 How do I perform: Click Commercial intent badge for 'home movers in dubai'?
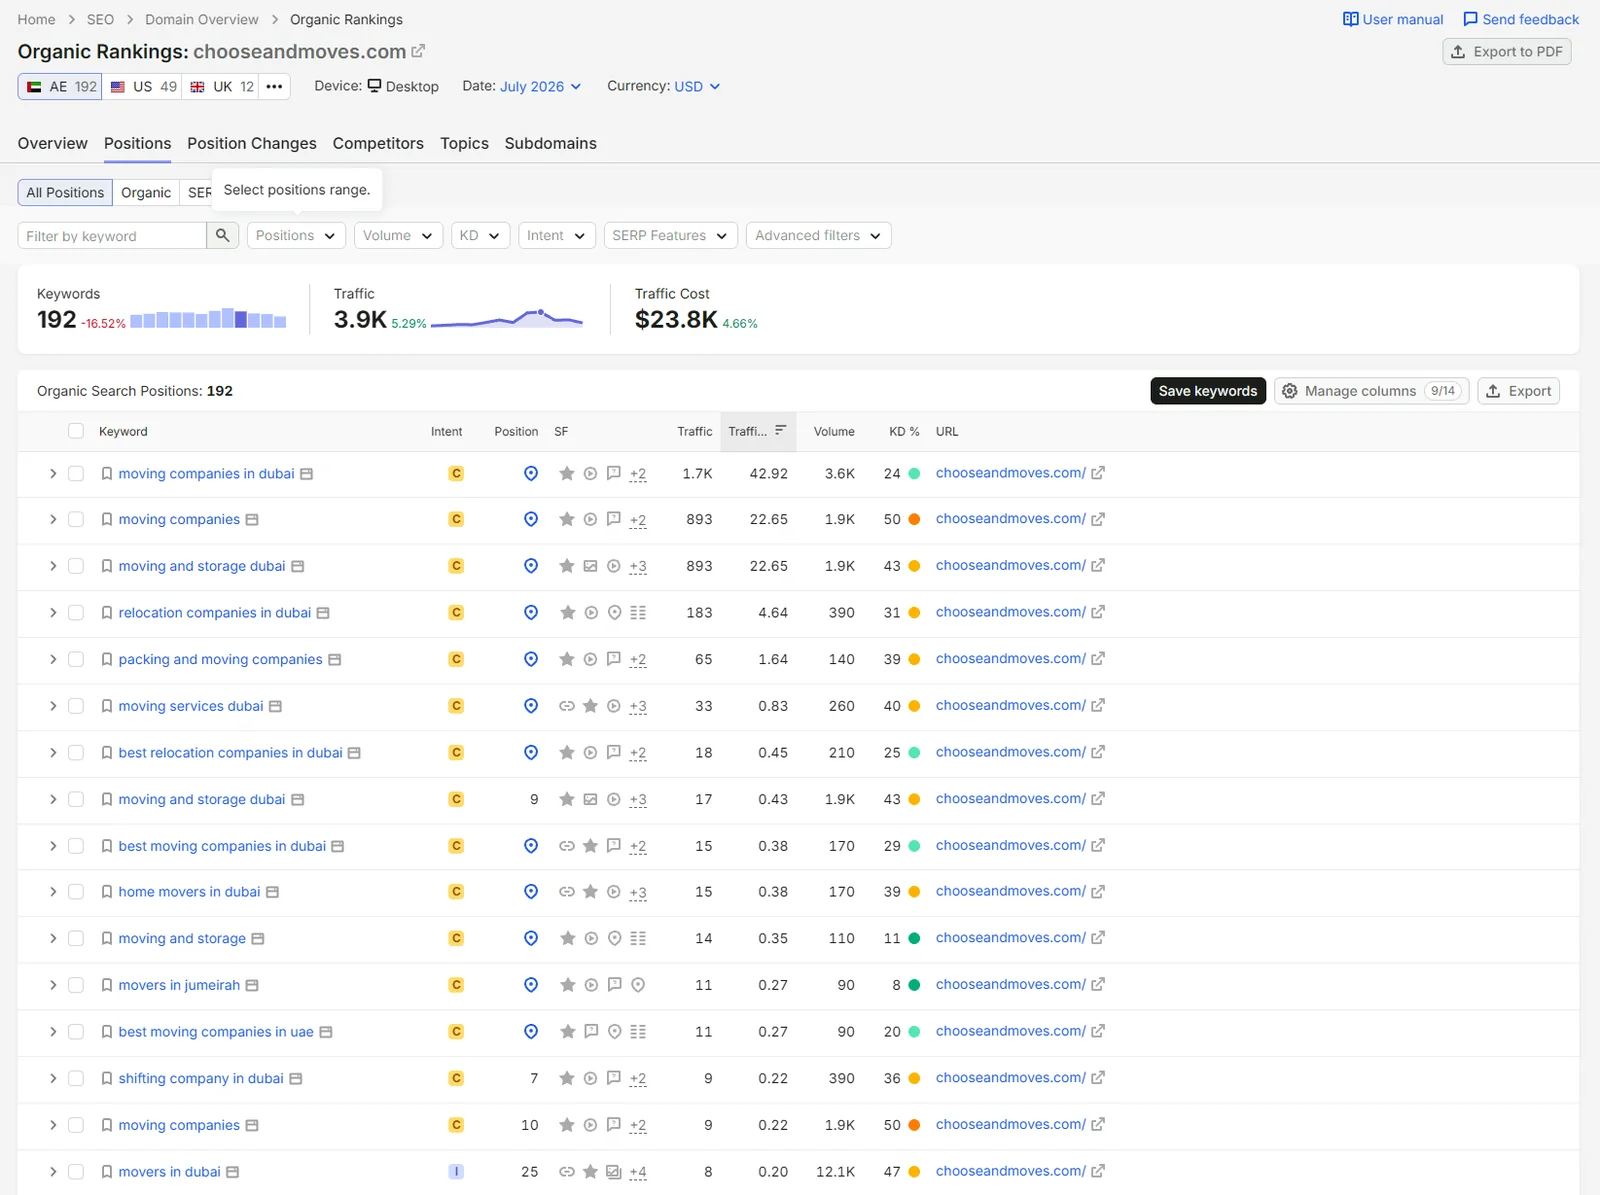click(456, 892)
